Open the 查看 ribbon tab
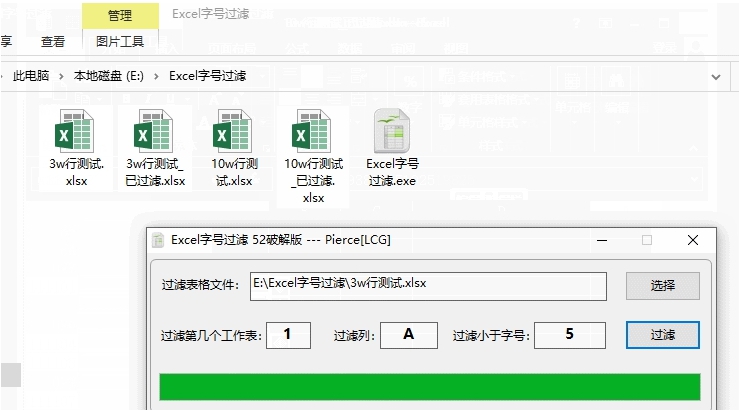 coord(53,41)
